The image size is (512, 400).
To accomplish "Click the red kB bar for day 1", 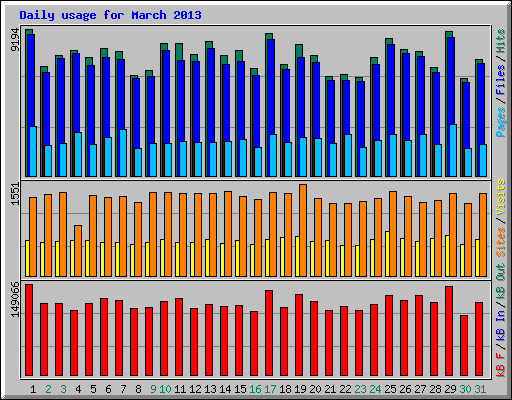I will (x=29, y=330).
